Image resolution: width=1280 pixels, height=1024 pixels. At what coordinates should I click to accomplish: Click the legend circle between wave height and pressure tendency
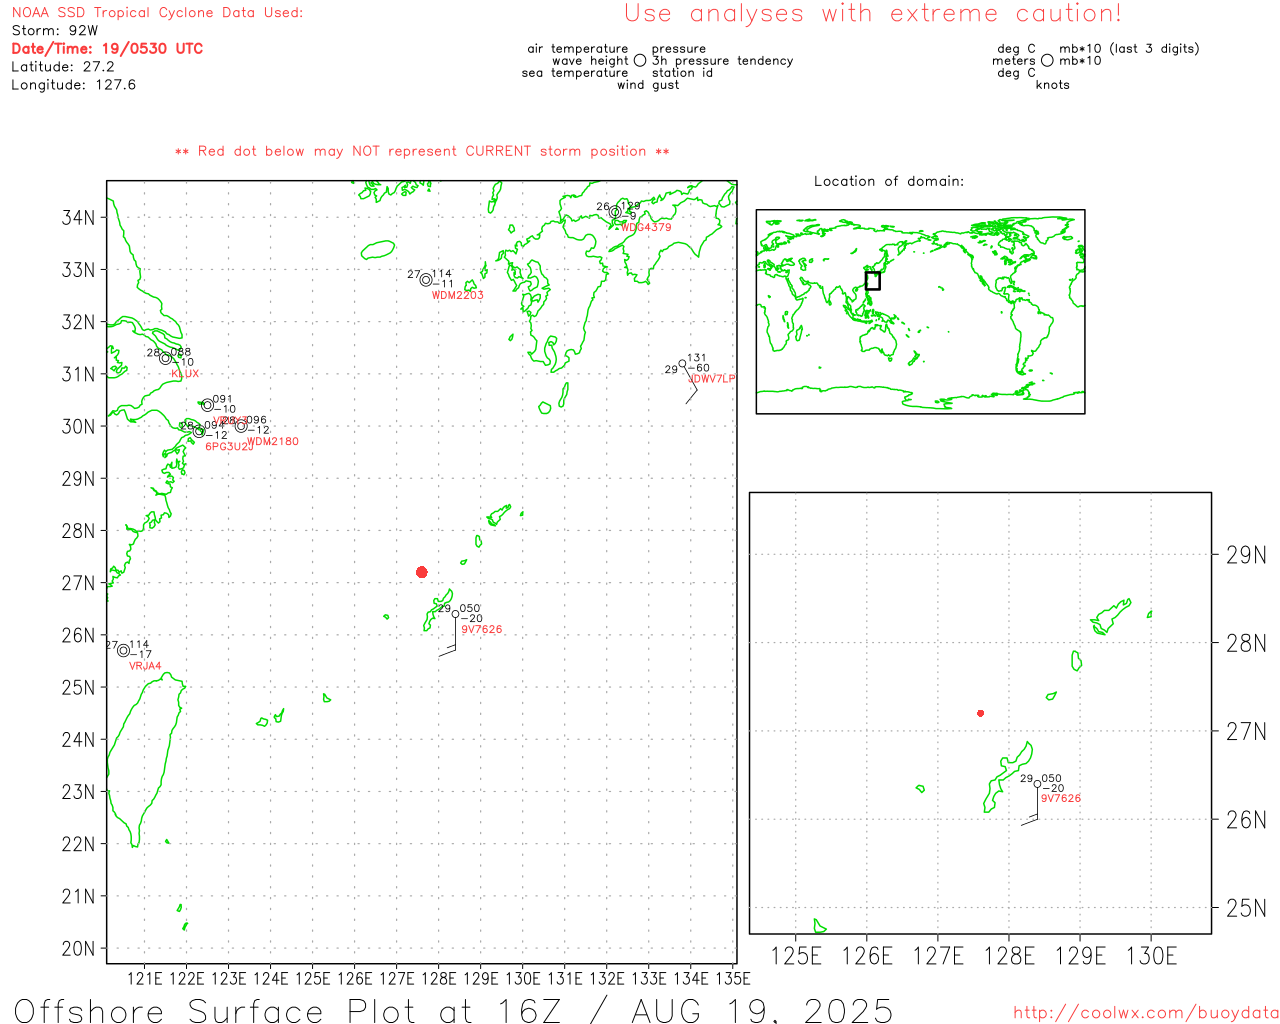pyautogui.click(x=640, y=61)
